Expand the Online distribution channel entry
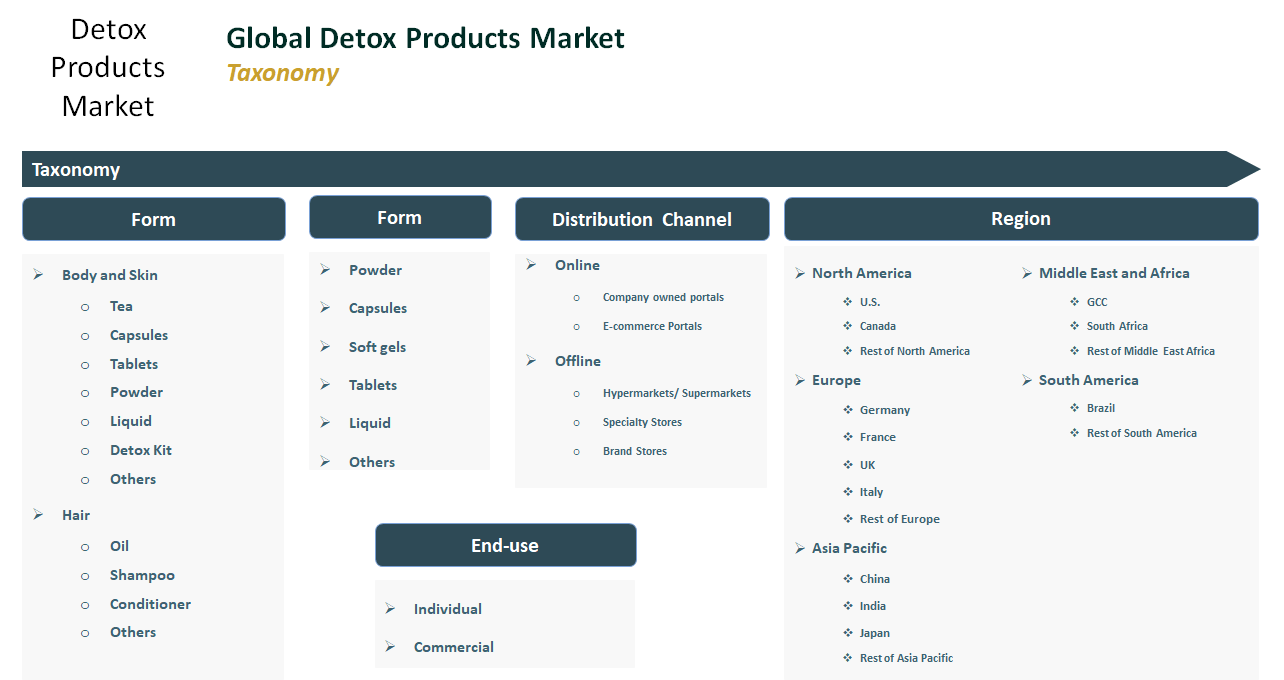This screenshot has height=680, width=1284. (577, 265)
